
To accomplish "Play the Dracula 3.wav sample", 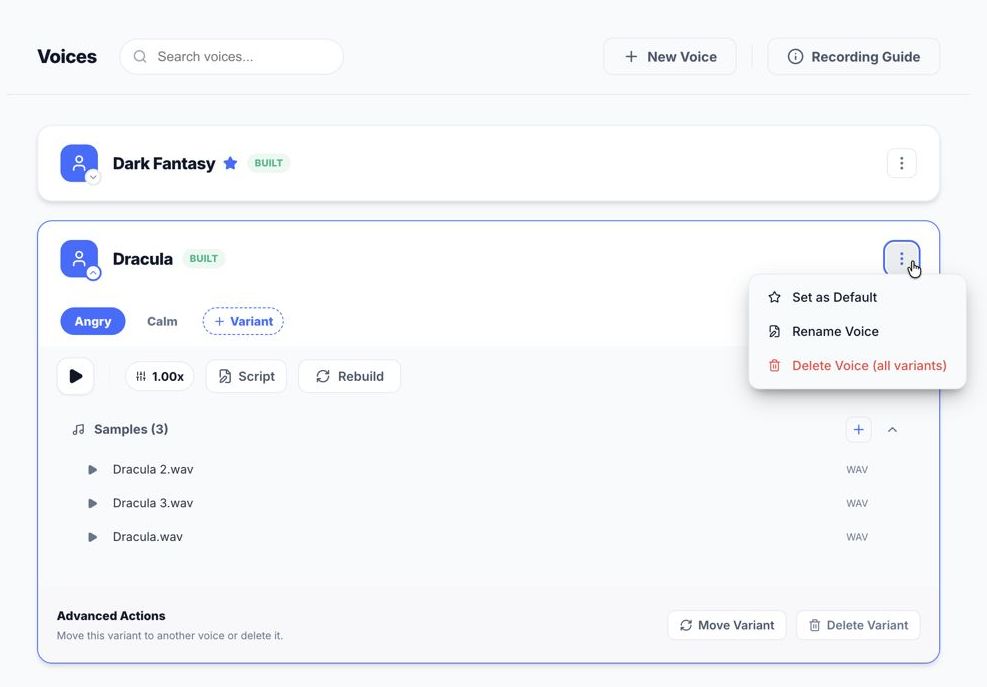I will 91,503.
